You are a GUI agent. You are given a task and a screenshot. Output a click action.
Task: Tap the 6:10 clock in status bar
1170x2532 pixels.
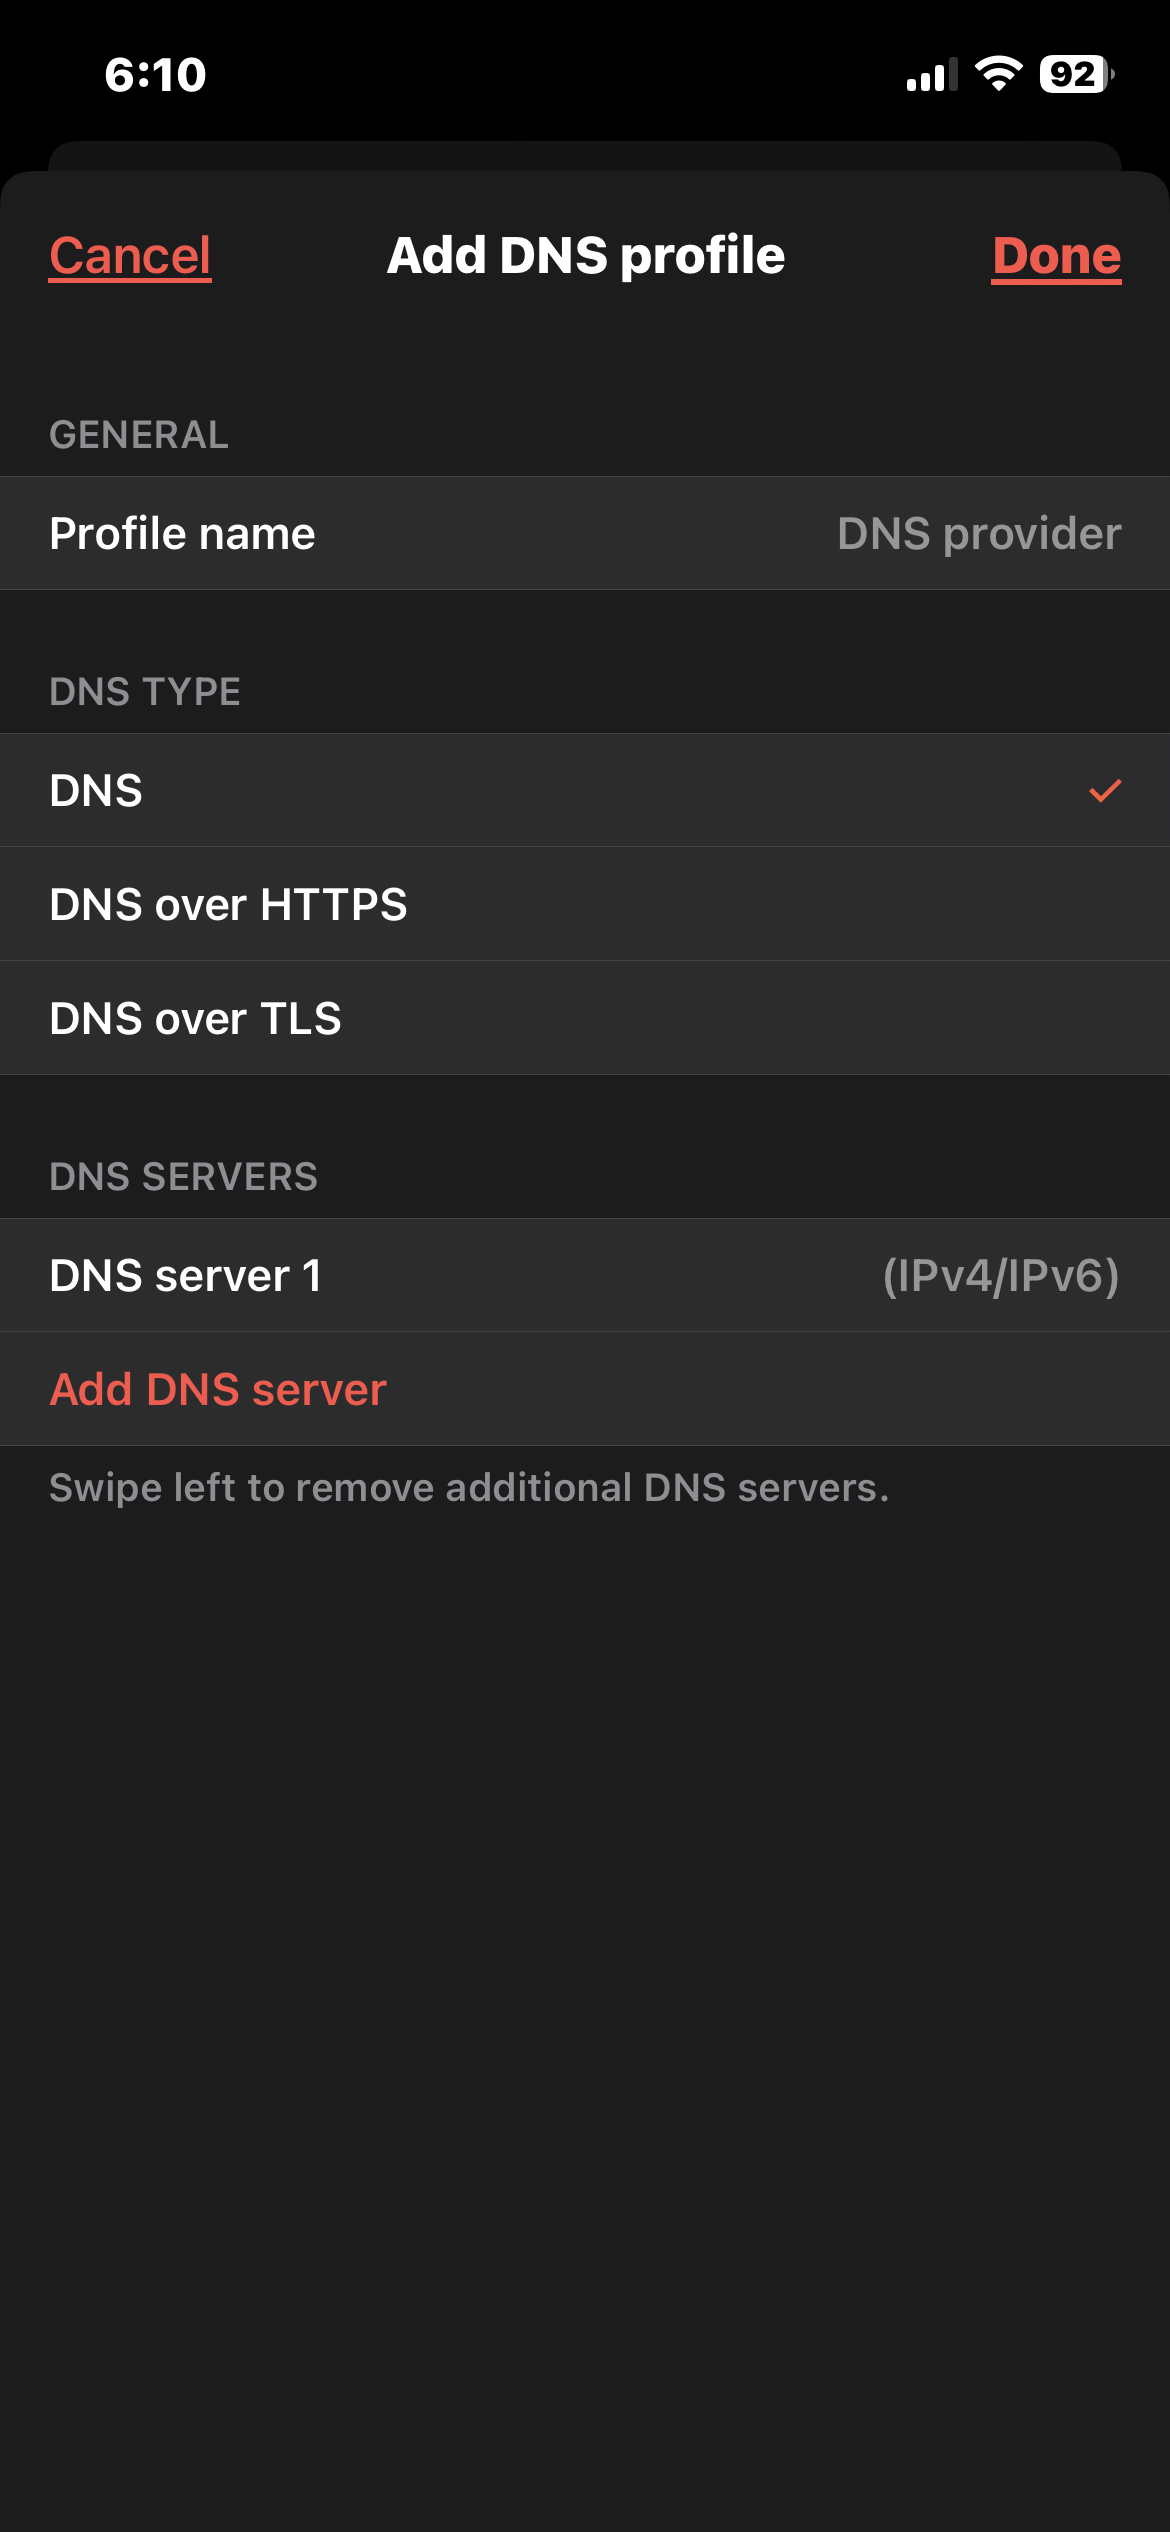[156, 75]
